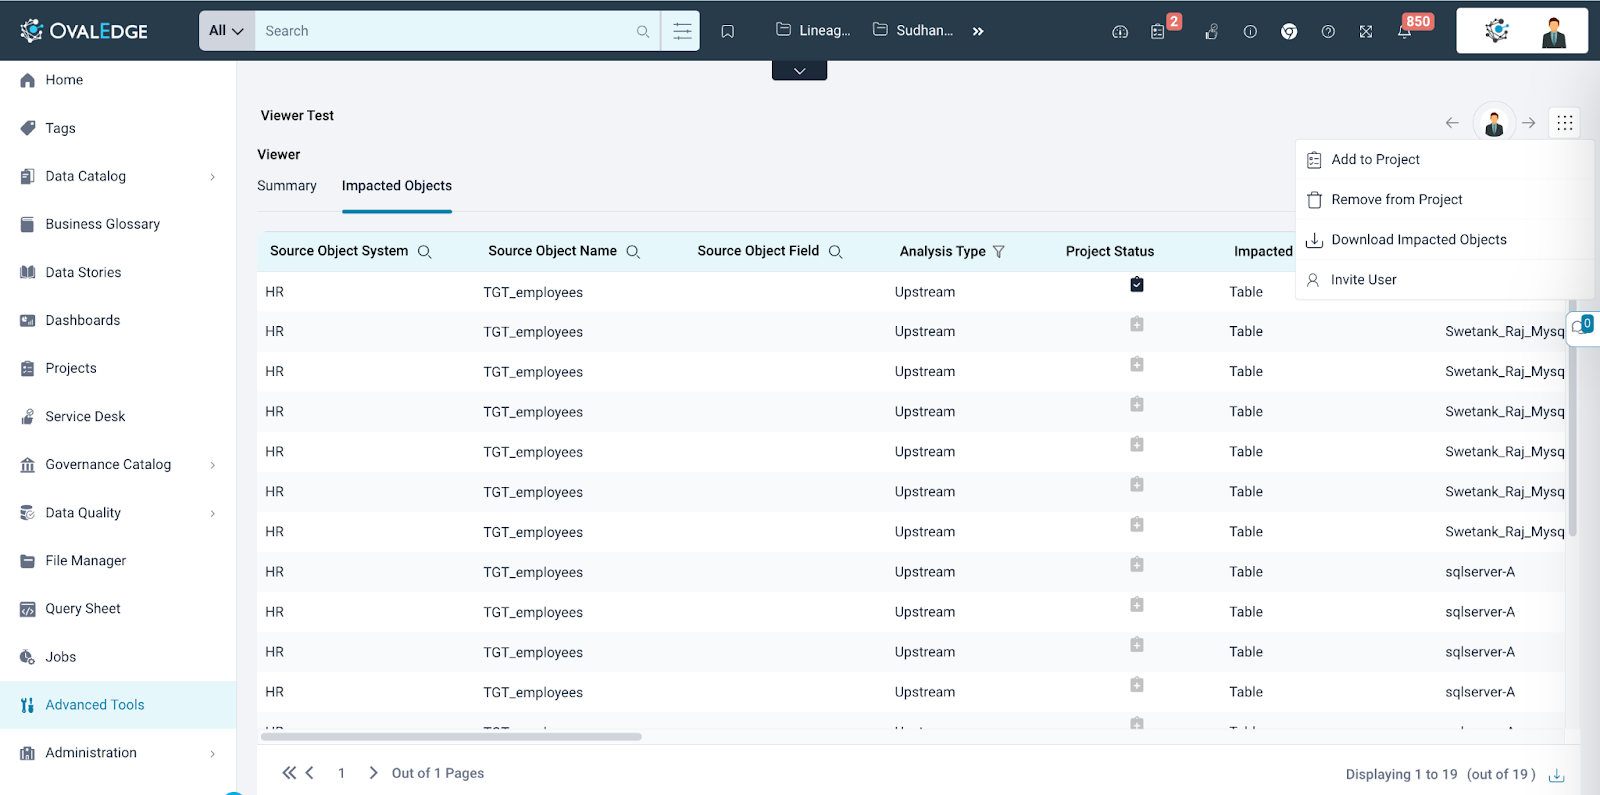Open notifications bell with 850 badge
This screenshot has width=1600, height=795.
[1405, 32]
